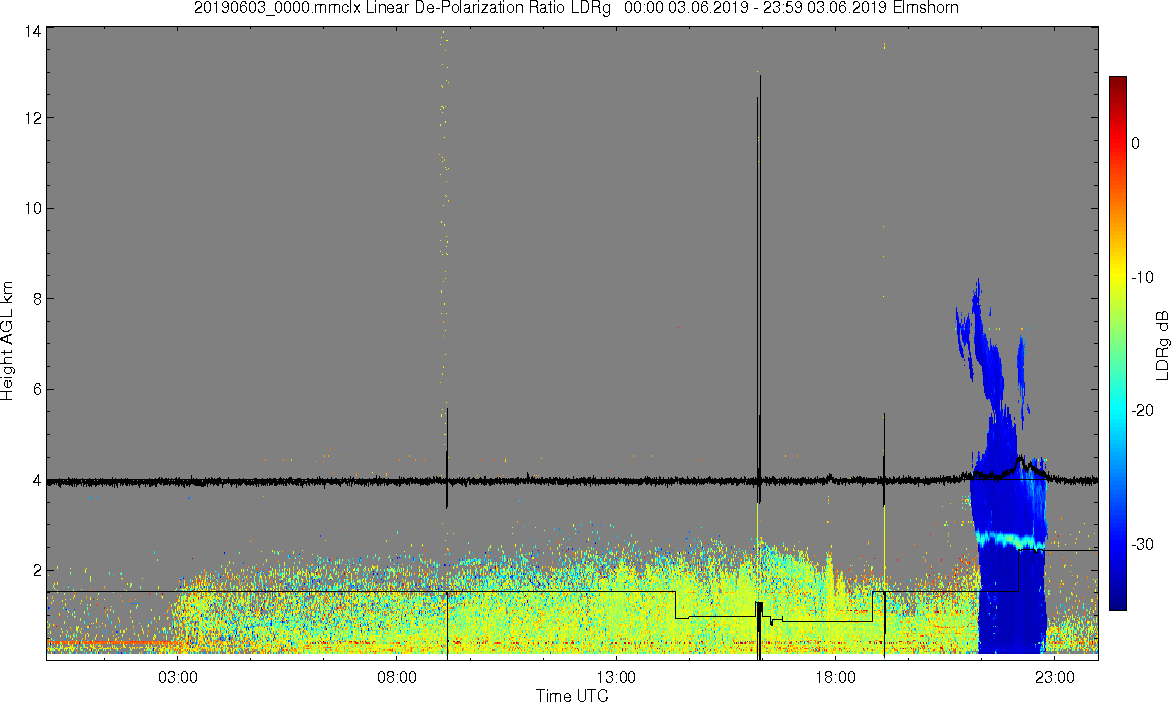Click the '4' height tick label
Viewport: 1171px width, 702px height.
tap(37, 480)
